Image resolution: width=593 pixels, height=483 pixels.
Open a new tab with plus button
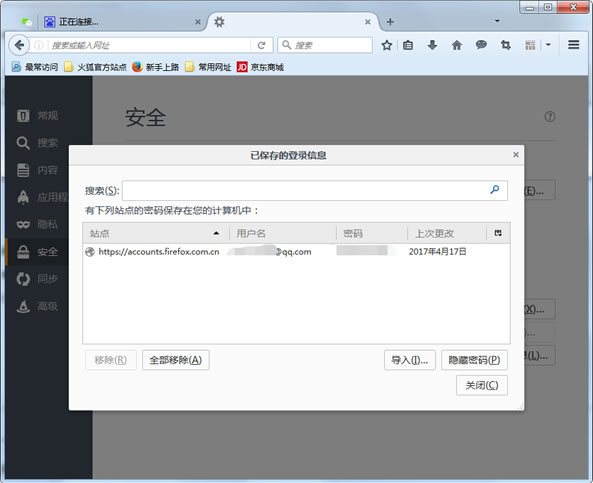coord(390,22)
